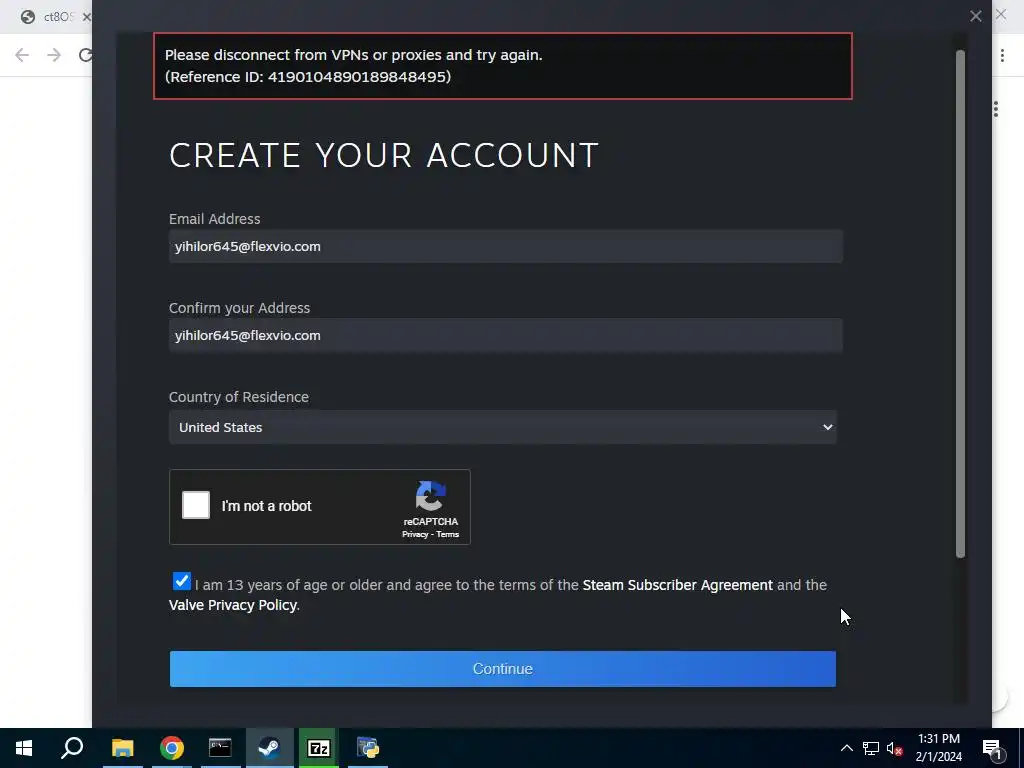Open the notification center icon
Viewport: 1024px width, 768px height.
[x=993, y=748]
